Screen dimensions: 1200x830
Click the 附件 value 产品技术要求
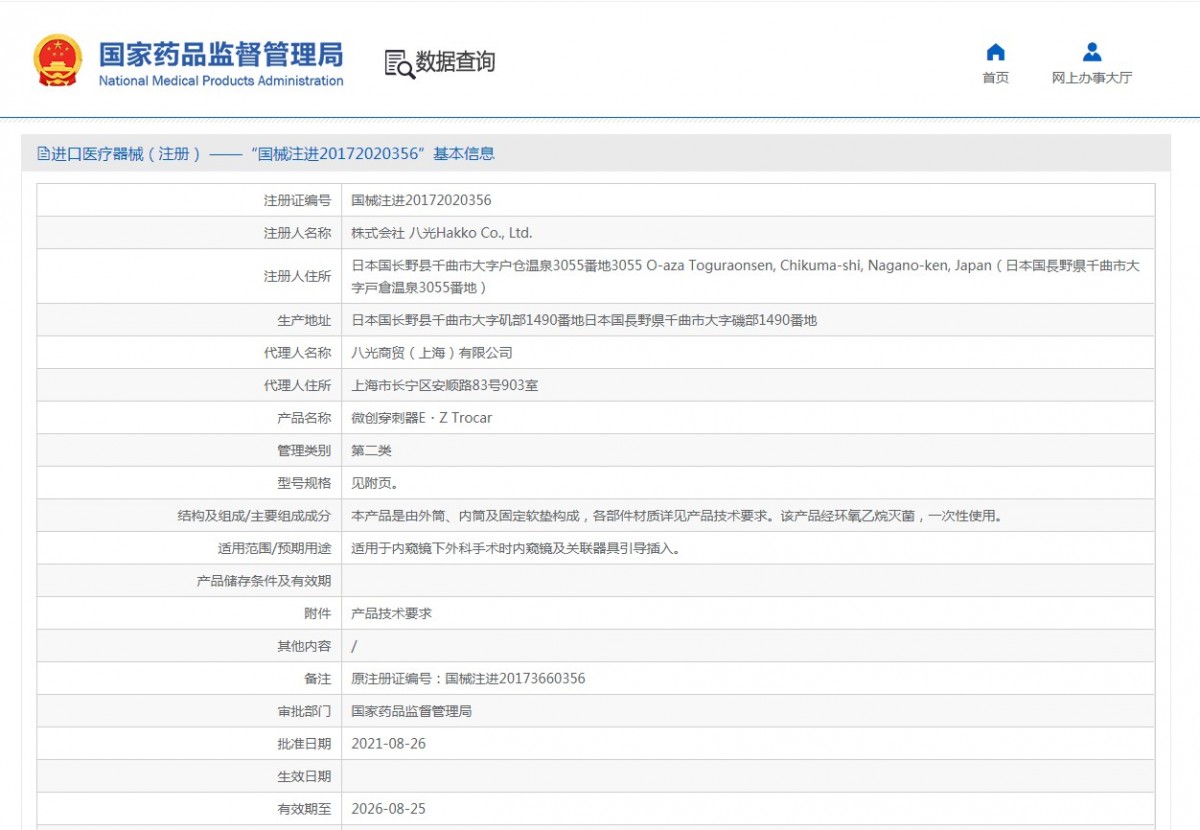(391, 613)
